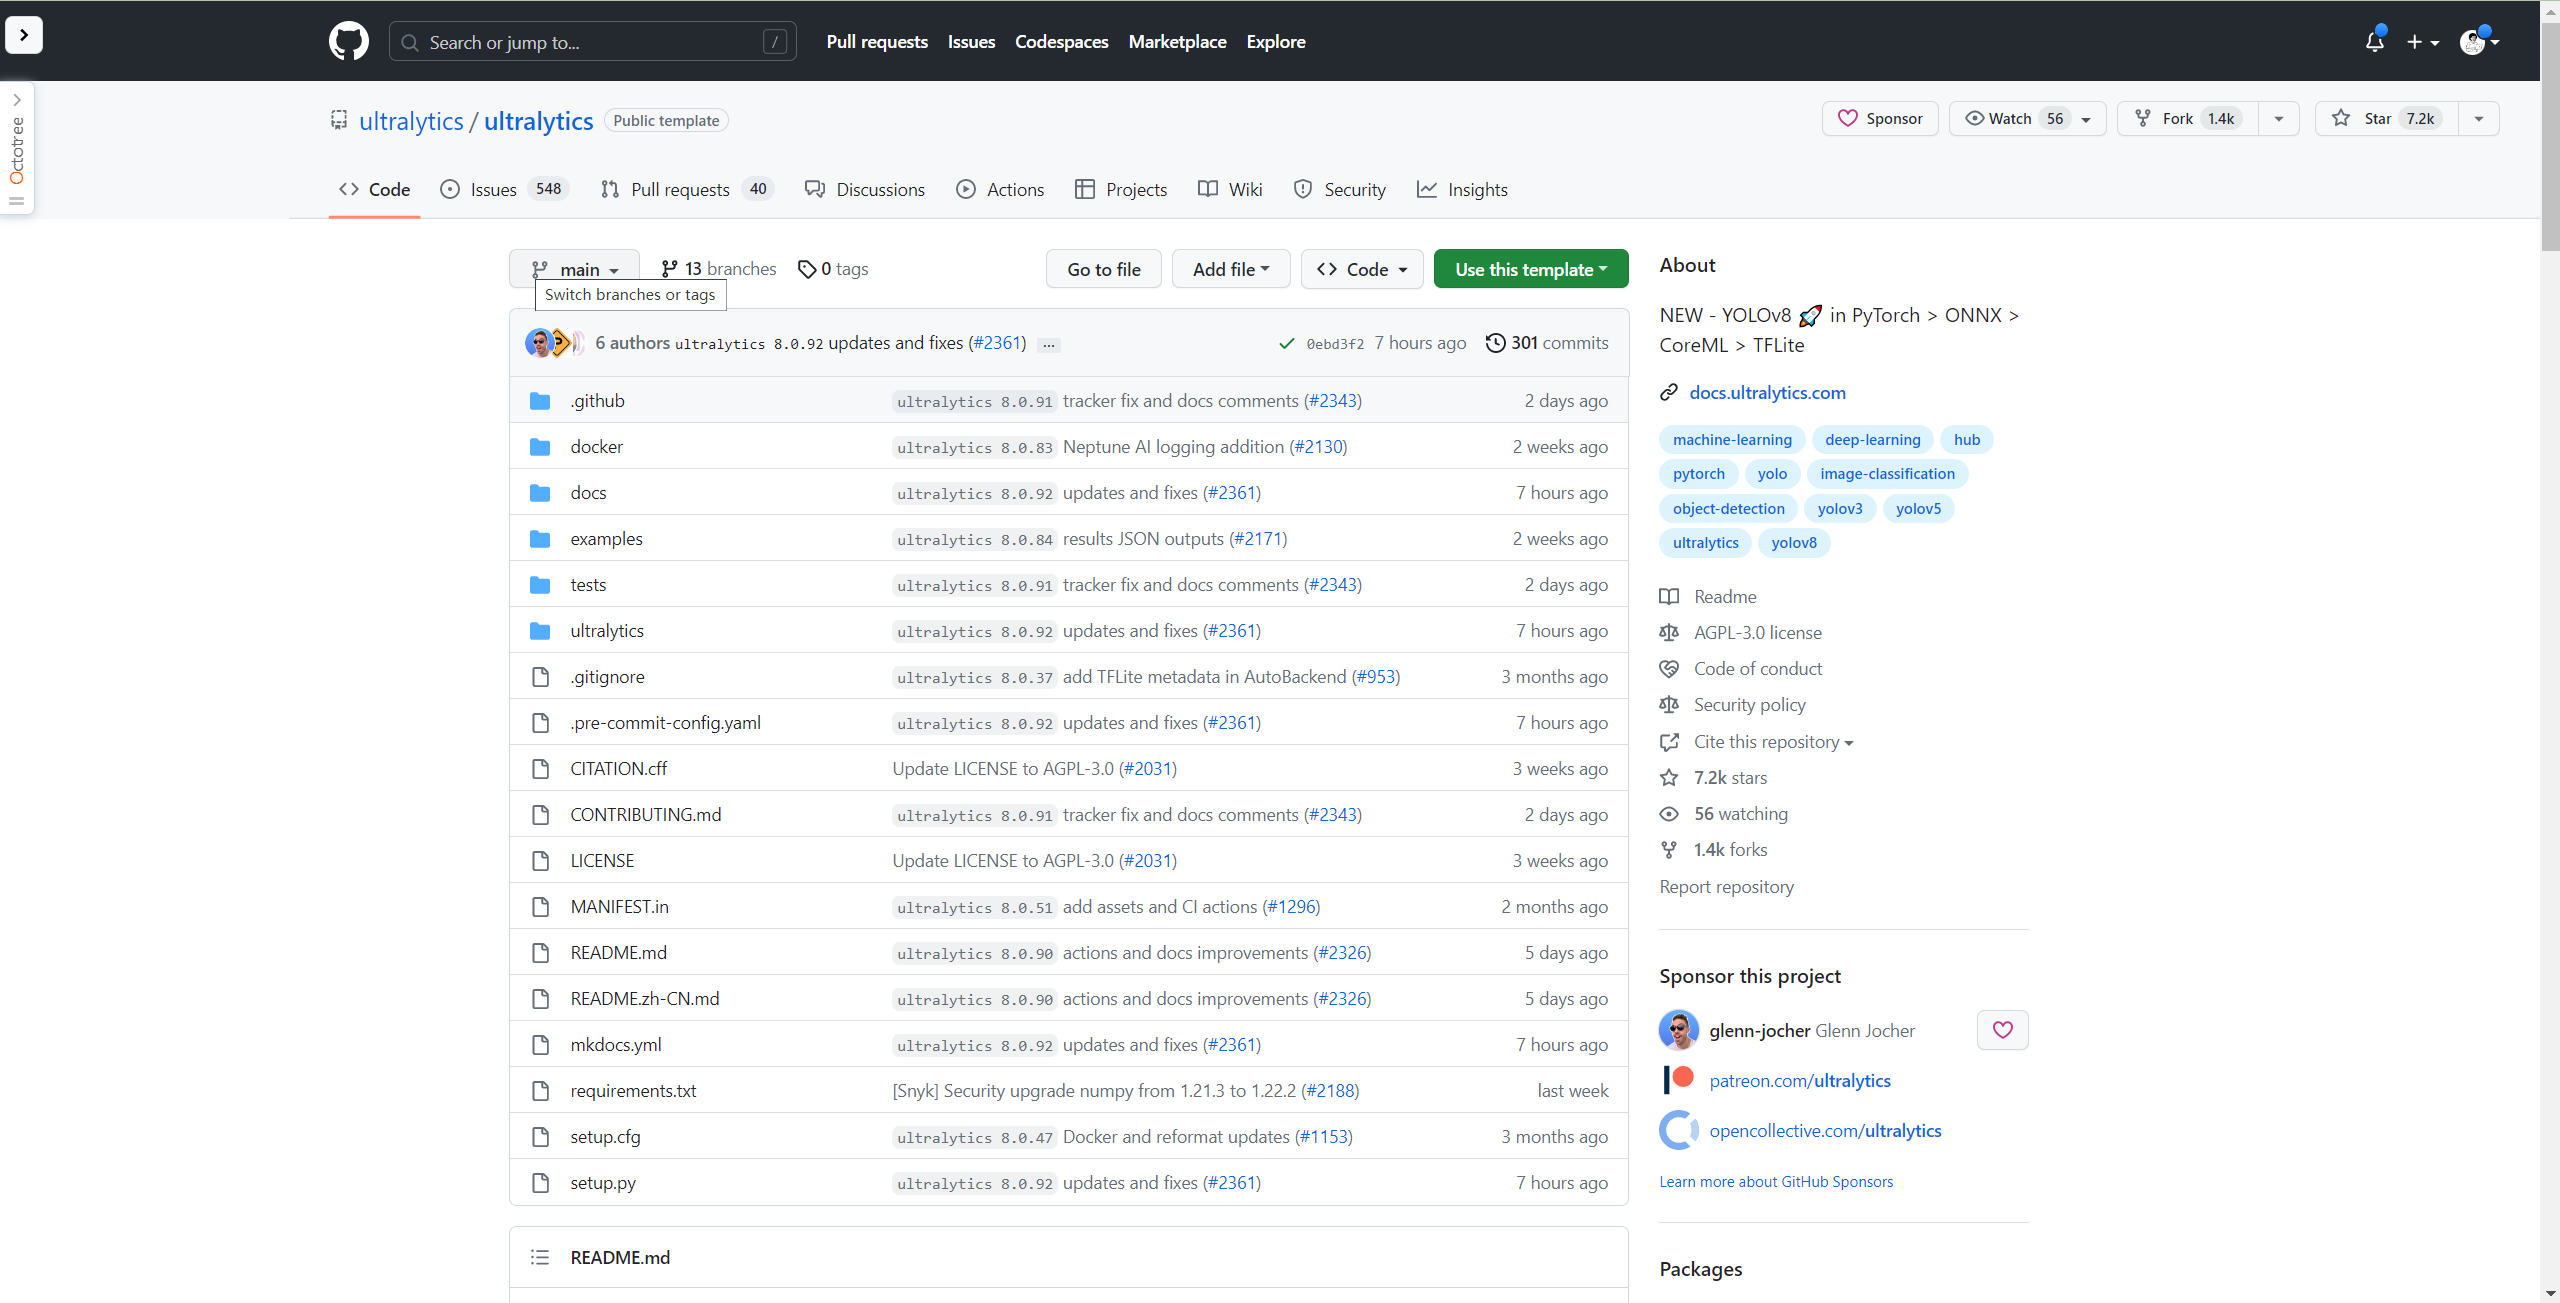This screenshot has height=1303, width=2560.
Task: Open the tests folder
Action: tap(588, 585)
